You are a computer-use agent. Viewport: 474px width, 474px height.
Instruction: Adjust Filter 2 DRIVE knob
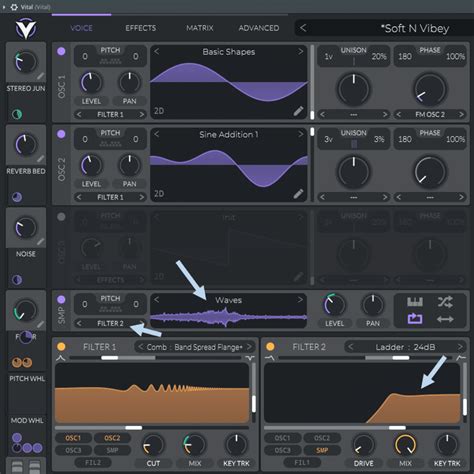point(363,445)
